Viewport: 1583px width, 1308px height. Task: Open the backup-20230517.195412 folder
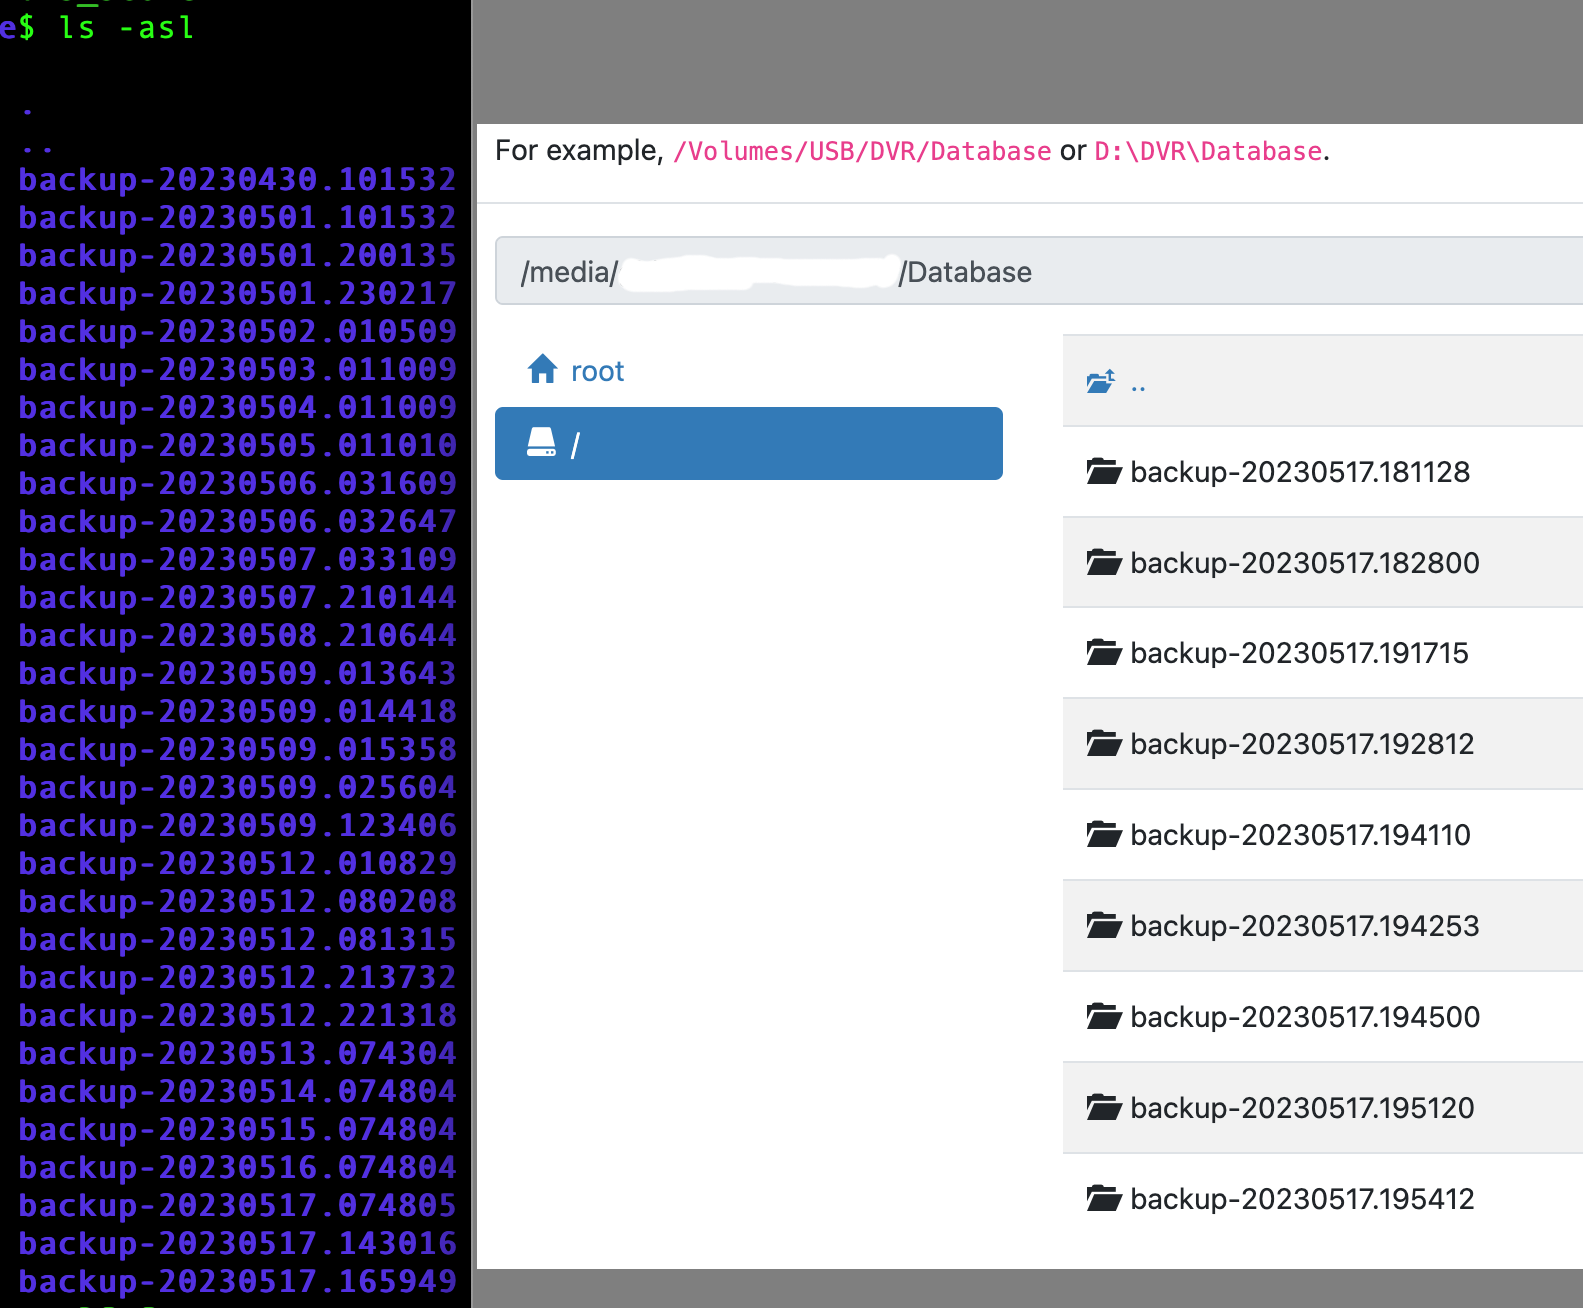(x=1302, y=1199)
